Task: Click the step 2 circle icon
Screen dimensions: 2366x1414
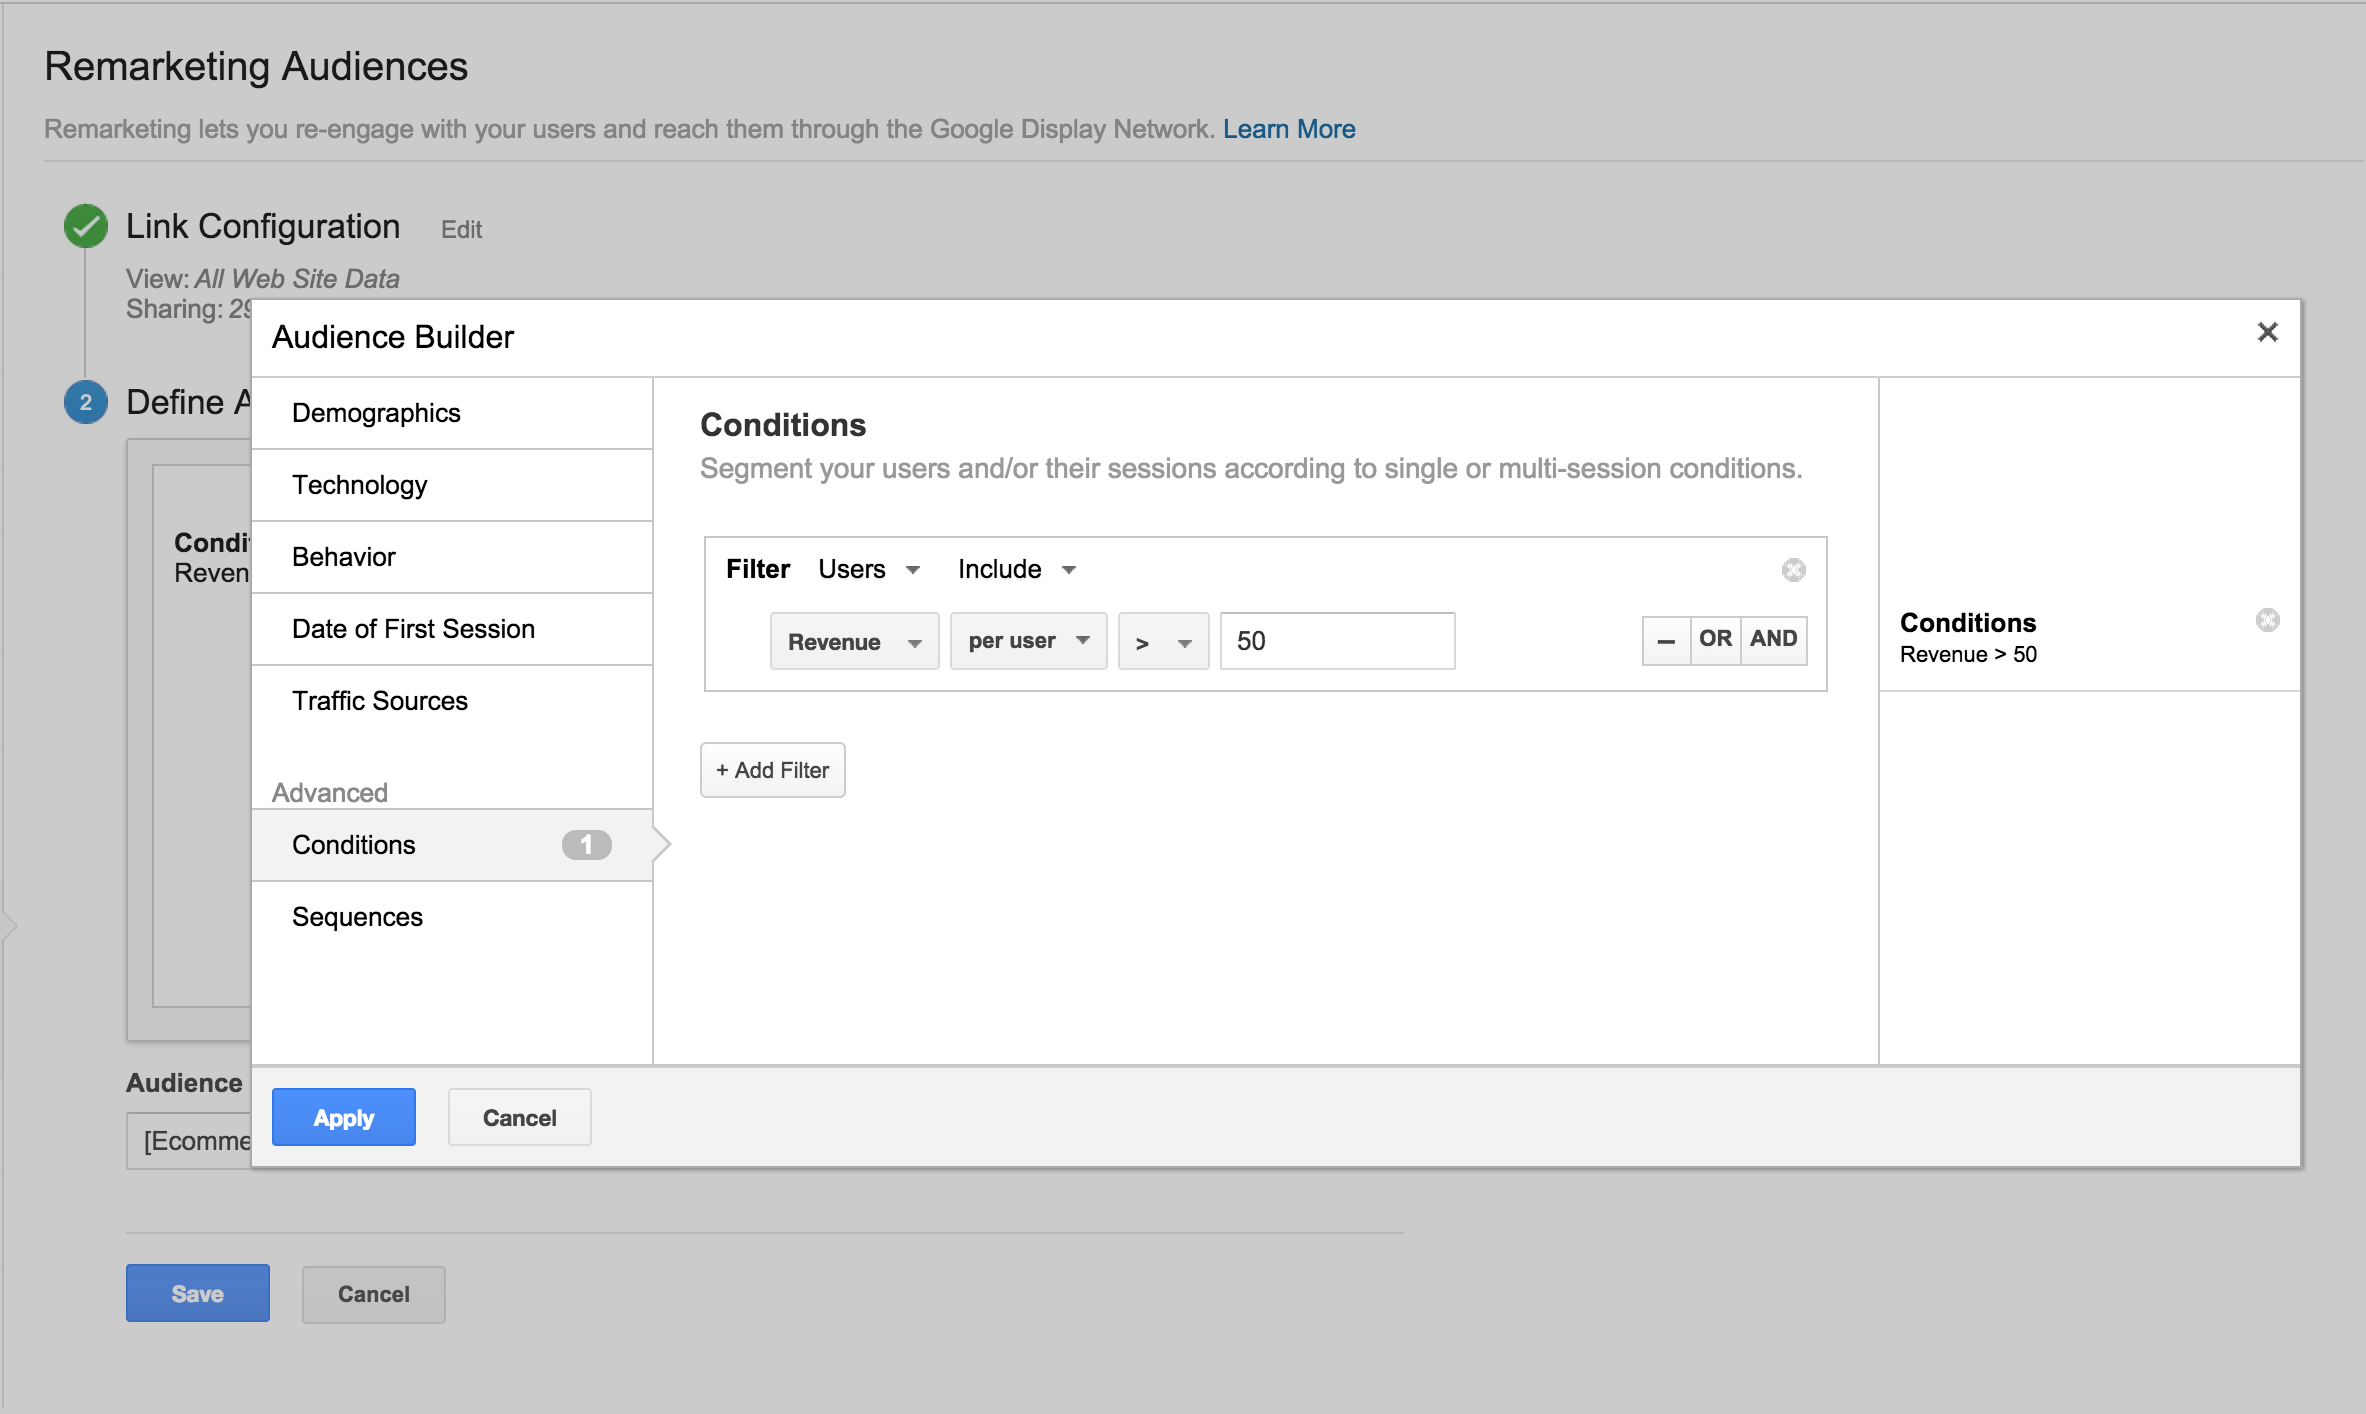Action: [x=86, y=402]
